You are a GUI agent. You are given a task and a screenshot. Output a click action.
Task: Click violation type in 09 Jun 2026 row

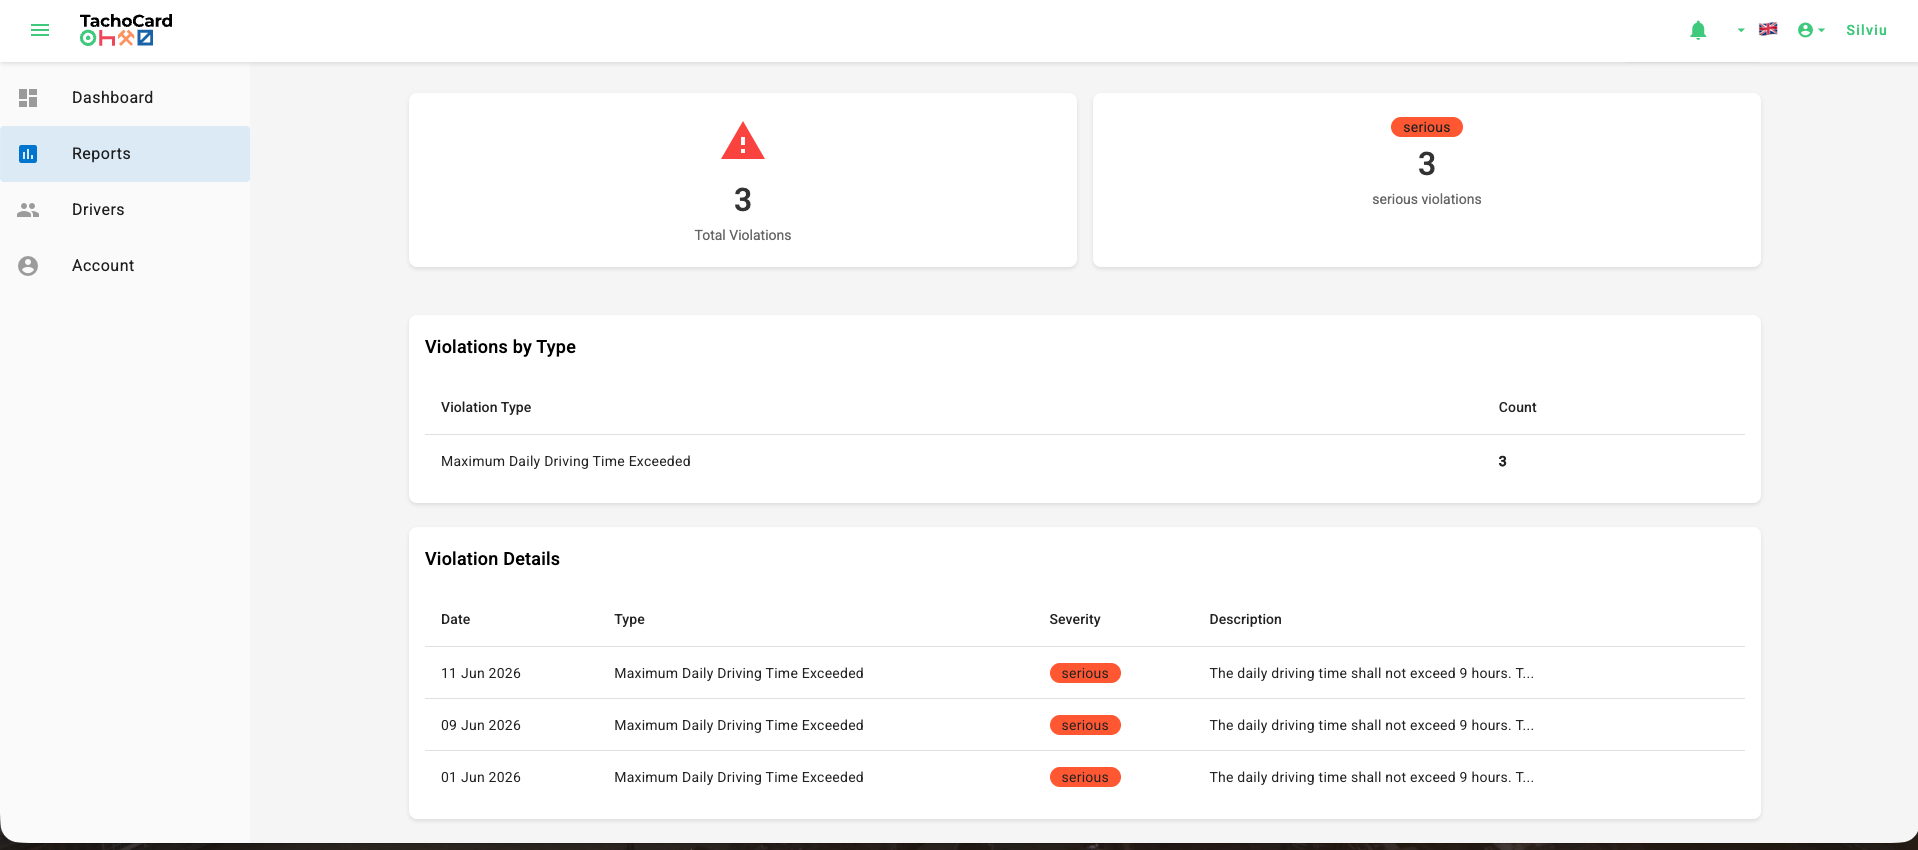[739, 725]
